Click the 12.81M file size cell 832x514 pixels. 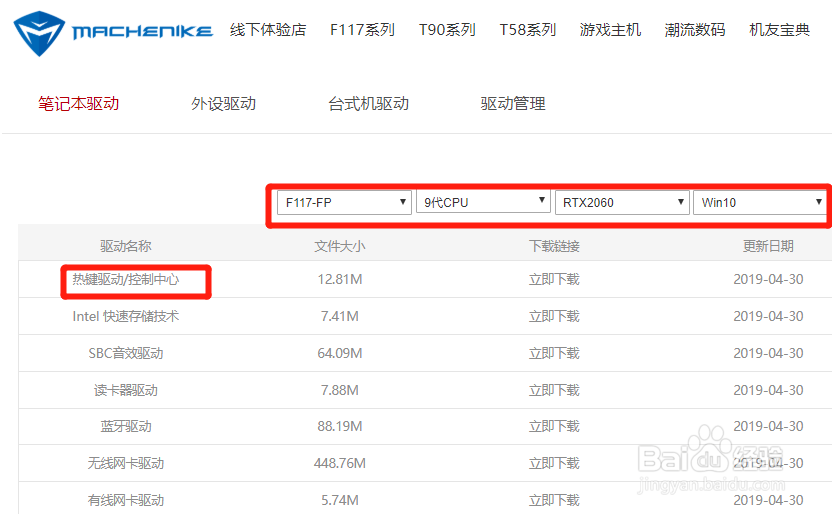pos(340,280)
